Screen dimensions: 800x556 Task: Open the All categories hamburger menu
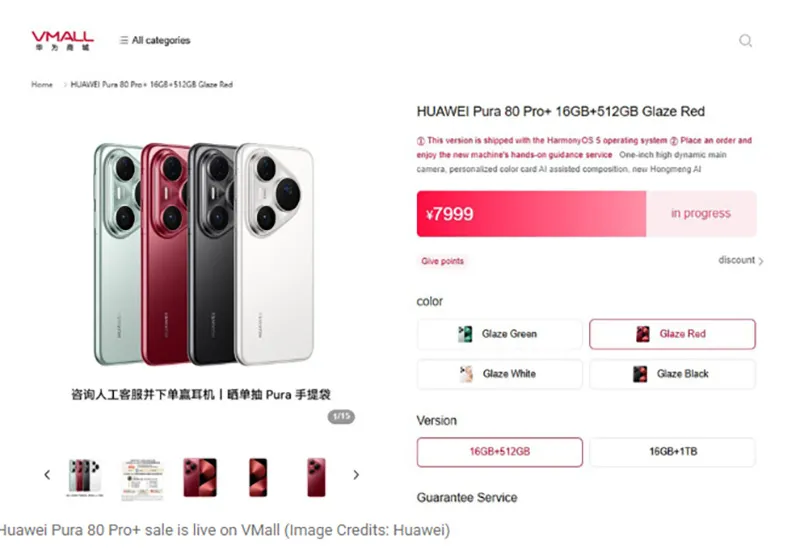click(155, 40)
